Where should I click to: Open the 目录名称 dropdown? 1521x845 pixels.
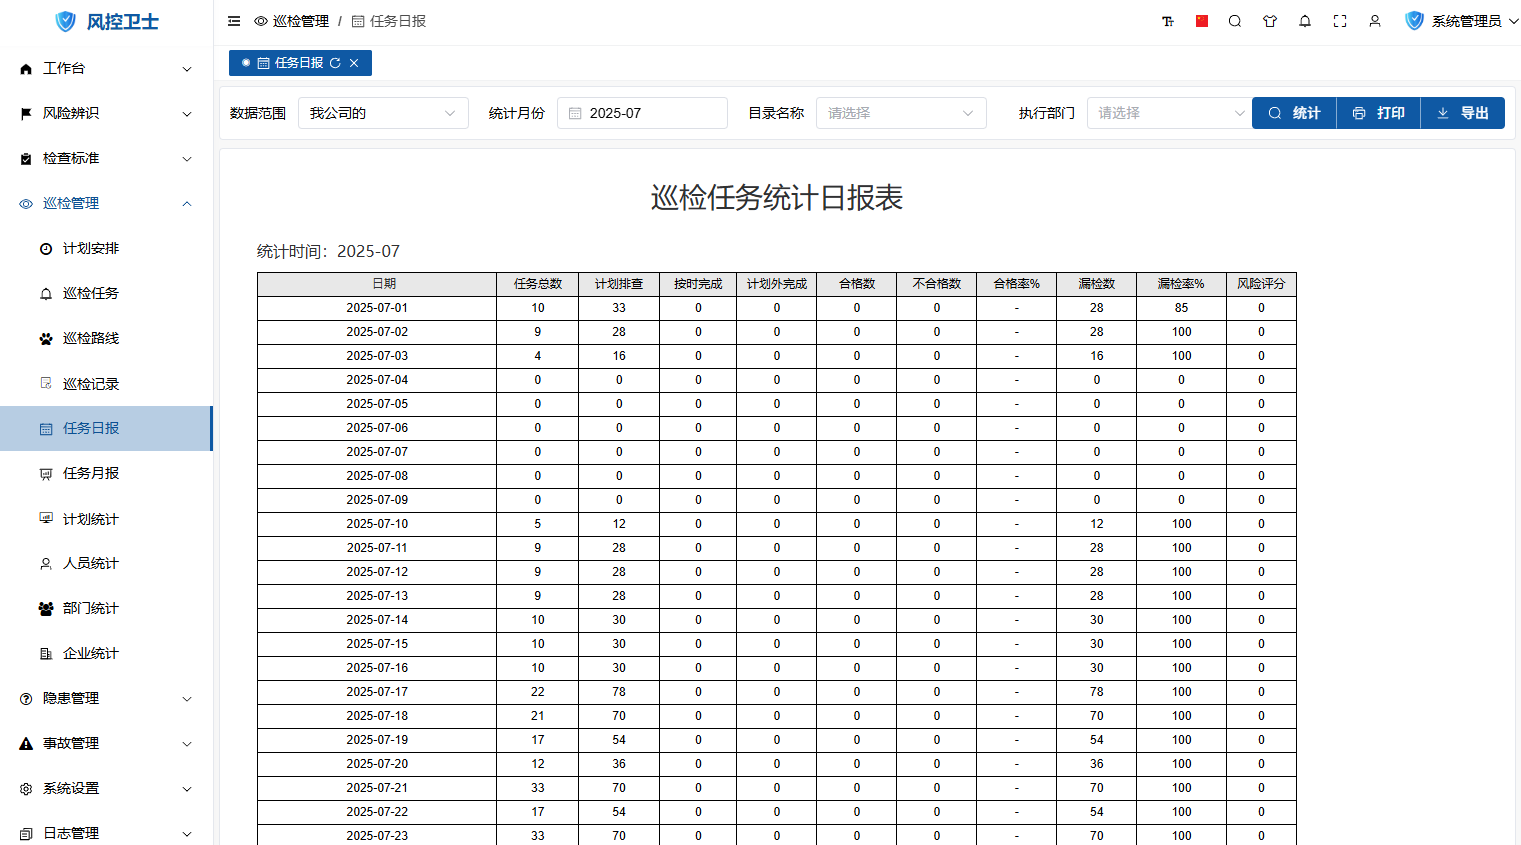[x=900, y=113]
